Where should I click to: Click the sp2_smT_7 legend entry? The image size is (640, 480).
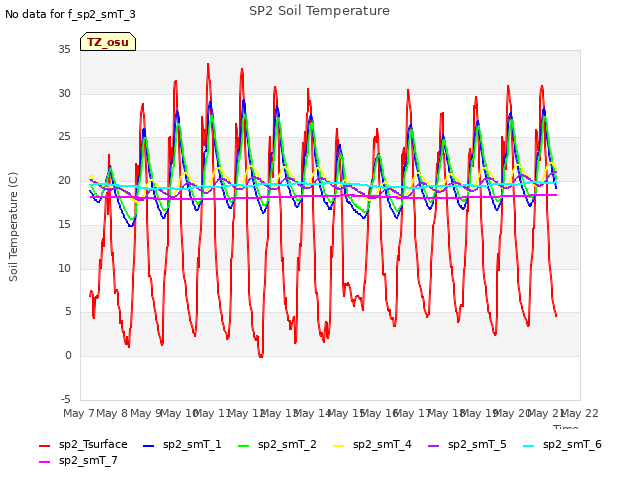click(x=78, y=461)
